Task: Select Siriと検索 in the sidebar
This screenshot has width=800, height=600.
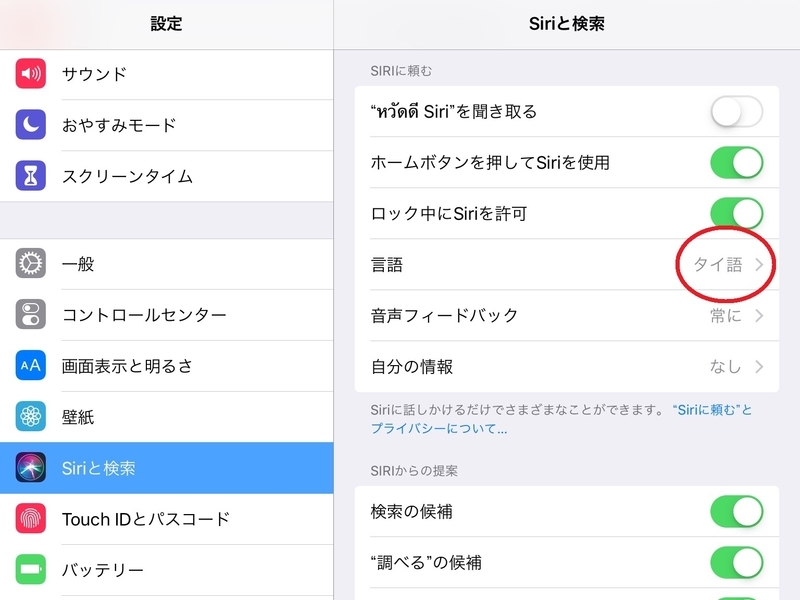Action: point(100,468)
